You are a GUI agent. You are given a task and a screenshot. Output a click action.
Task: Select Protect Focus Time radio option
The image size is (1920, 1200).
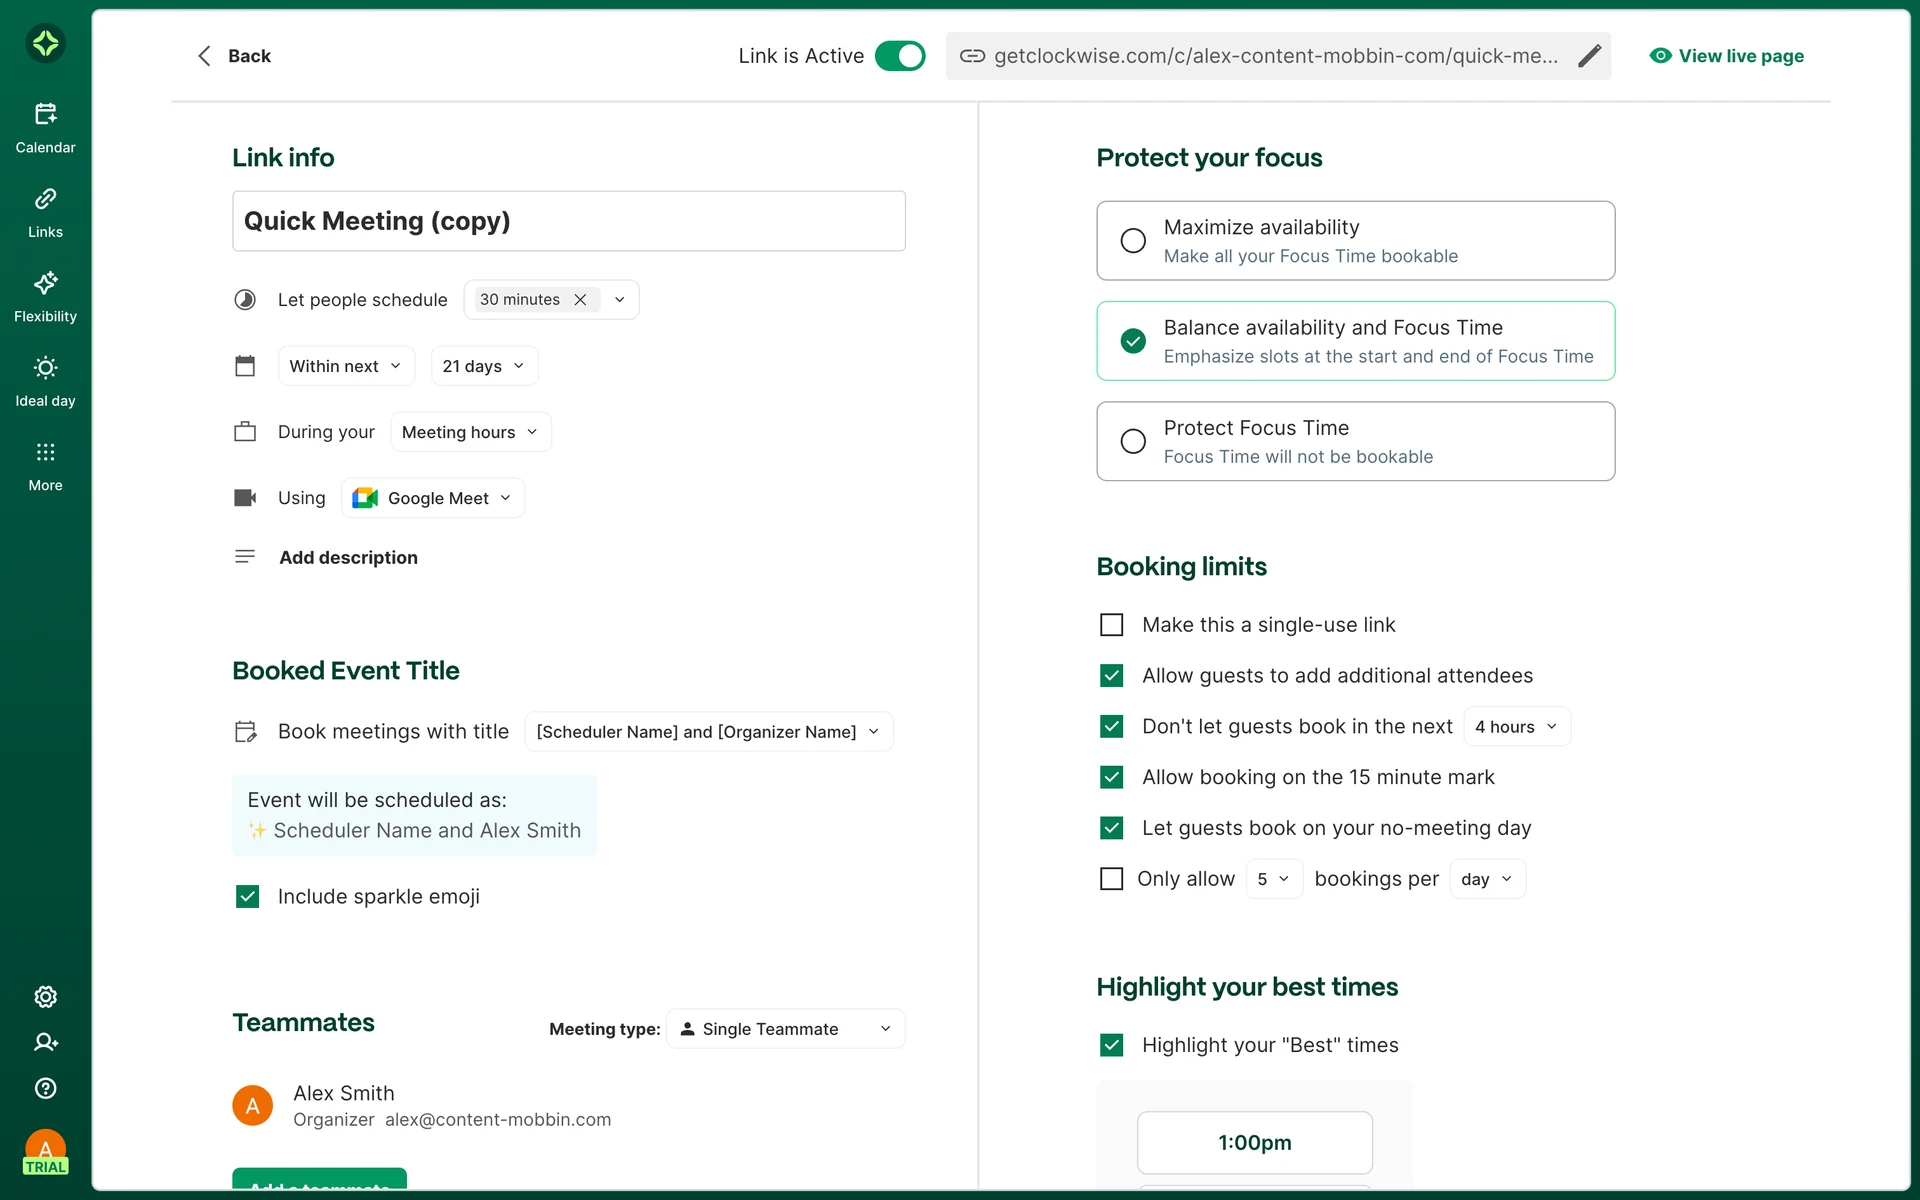(1133, 441)
